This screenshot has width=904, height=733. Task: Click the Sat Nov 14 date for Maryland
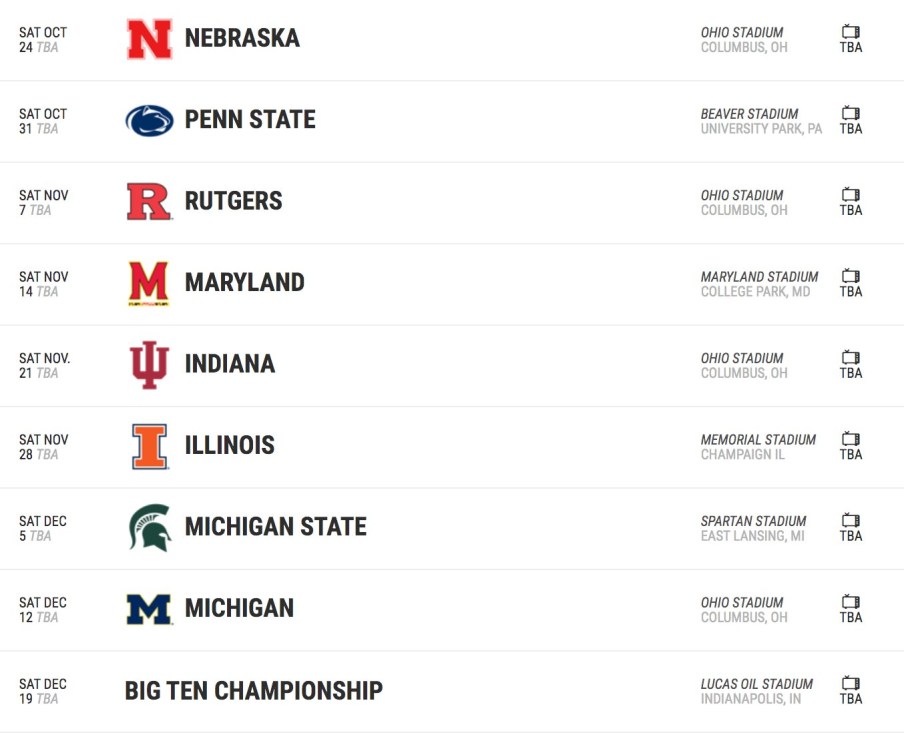click(x=43, y=283)
